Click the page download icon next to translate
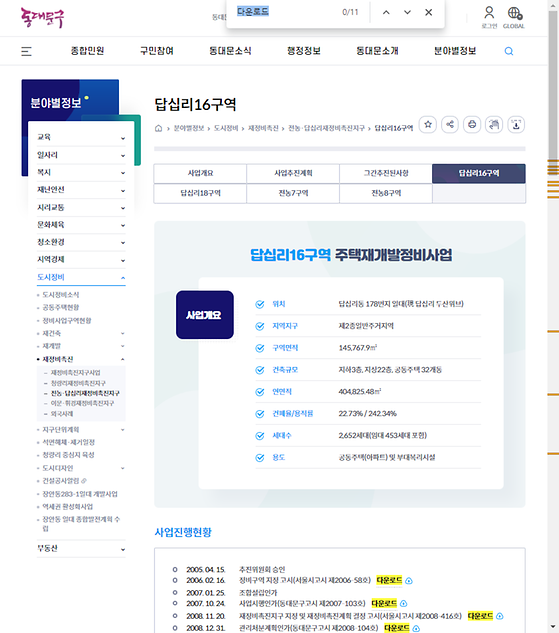The width and height of the screenshot is (559, 633). coord(516,124)
